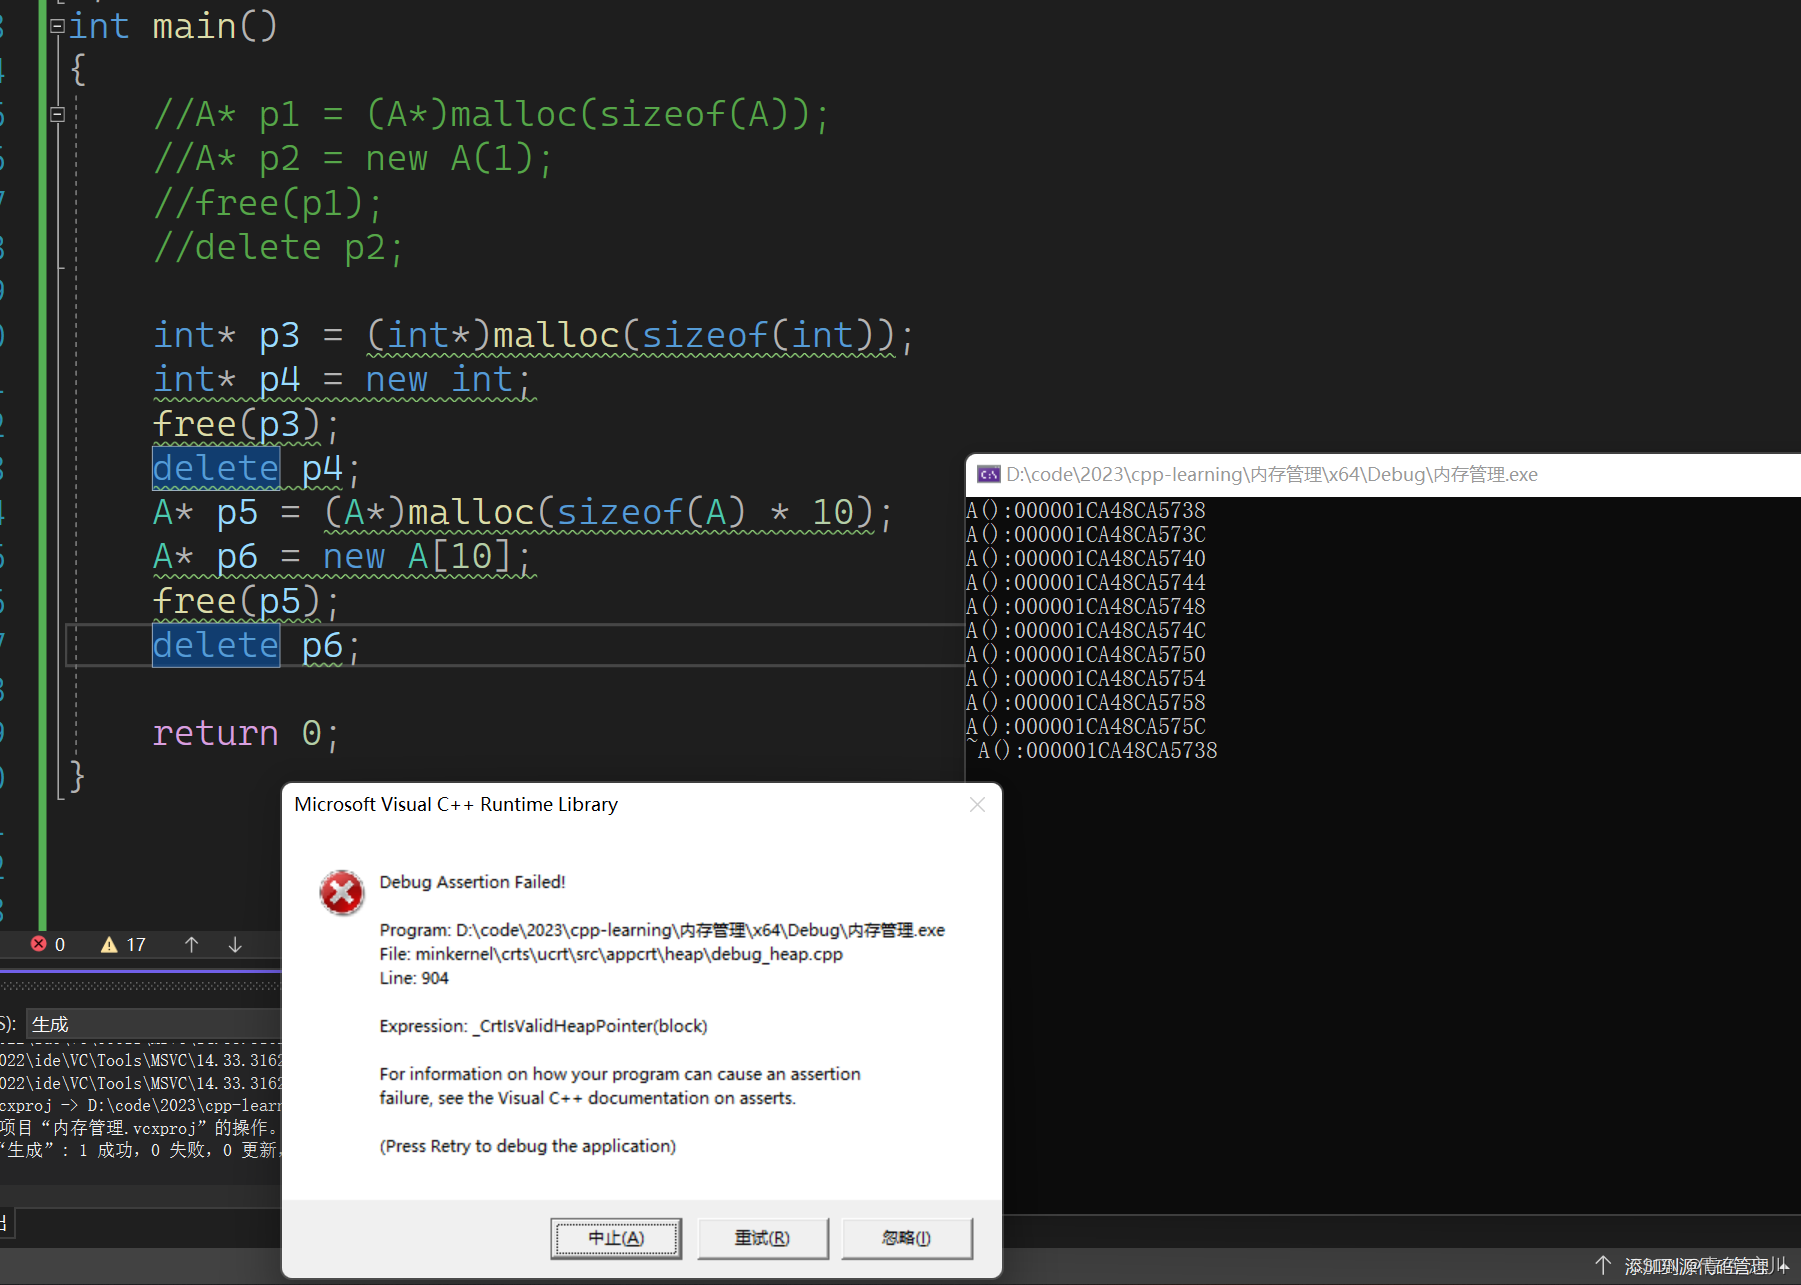
Task: Click the warnings indicator showing 17
Action: tap(123, 944)
